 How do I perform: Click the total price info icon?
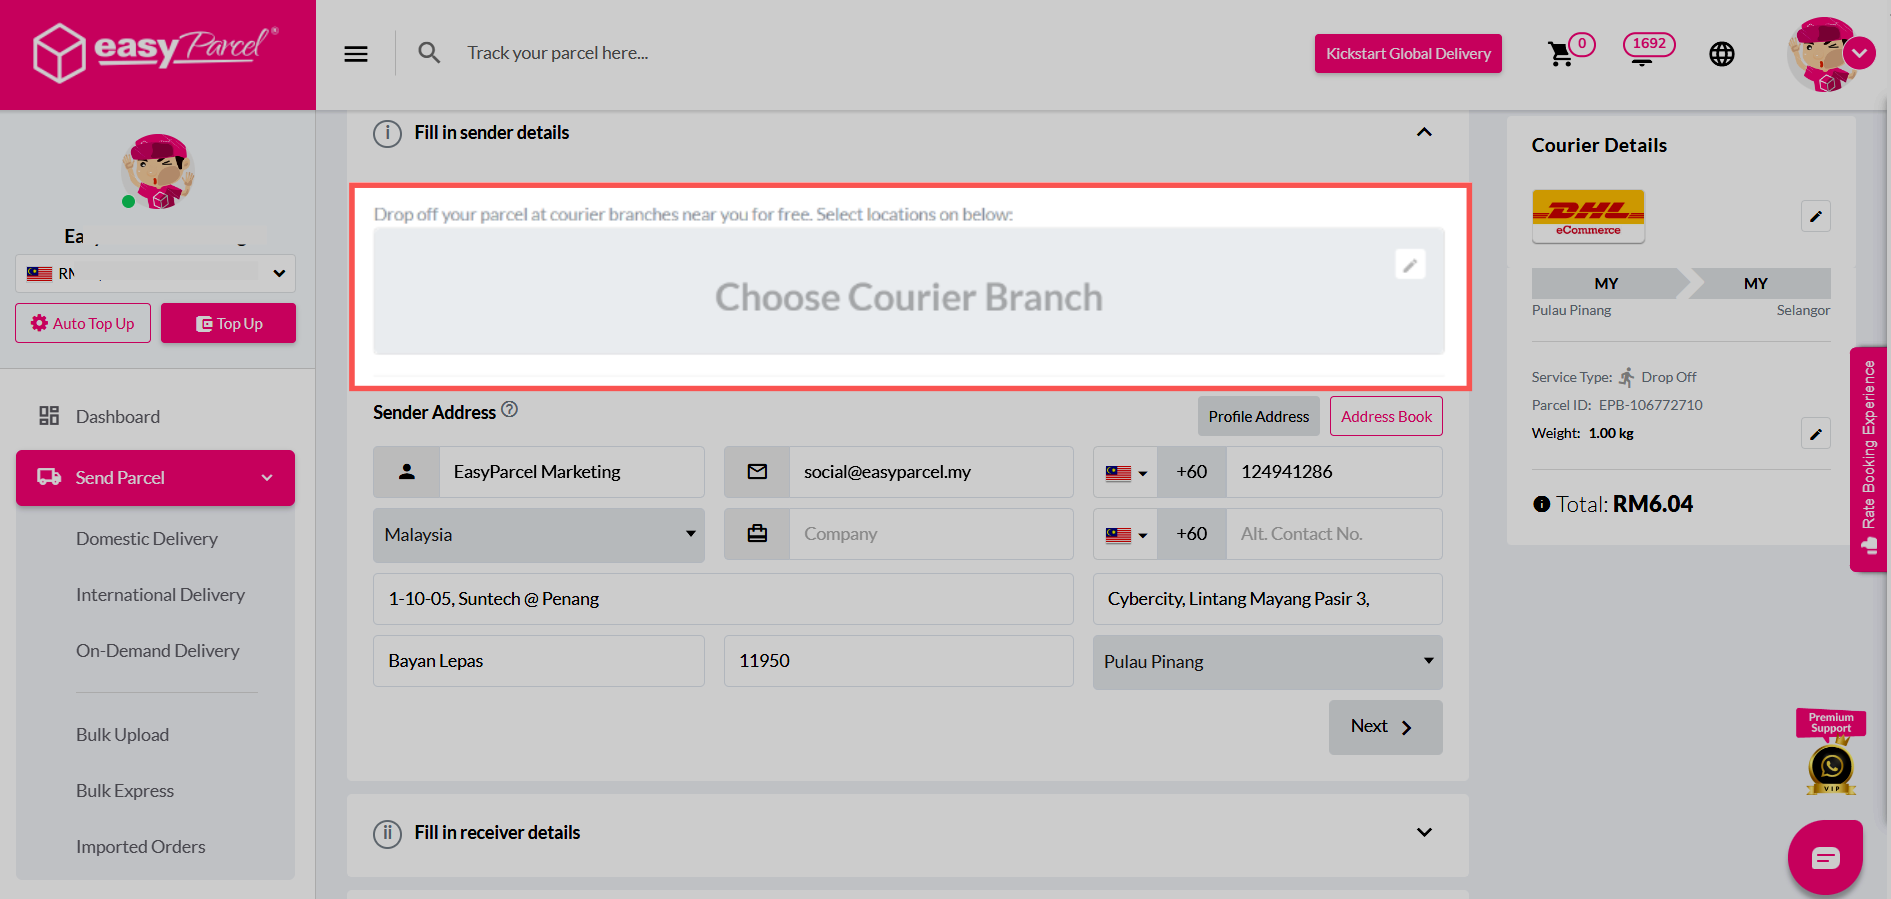(x=1541, y=504)
